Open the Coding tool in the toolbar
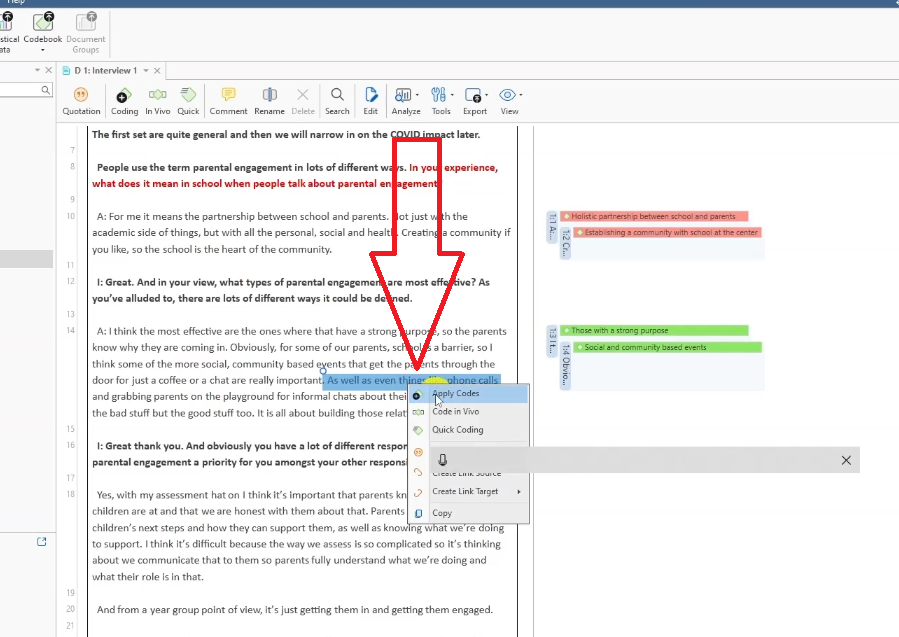 click(124, 97)
